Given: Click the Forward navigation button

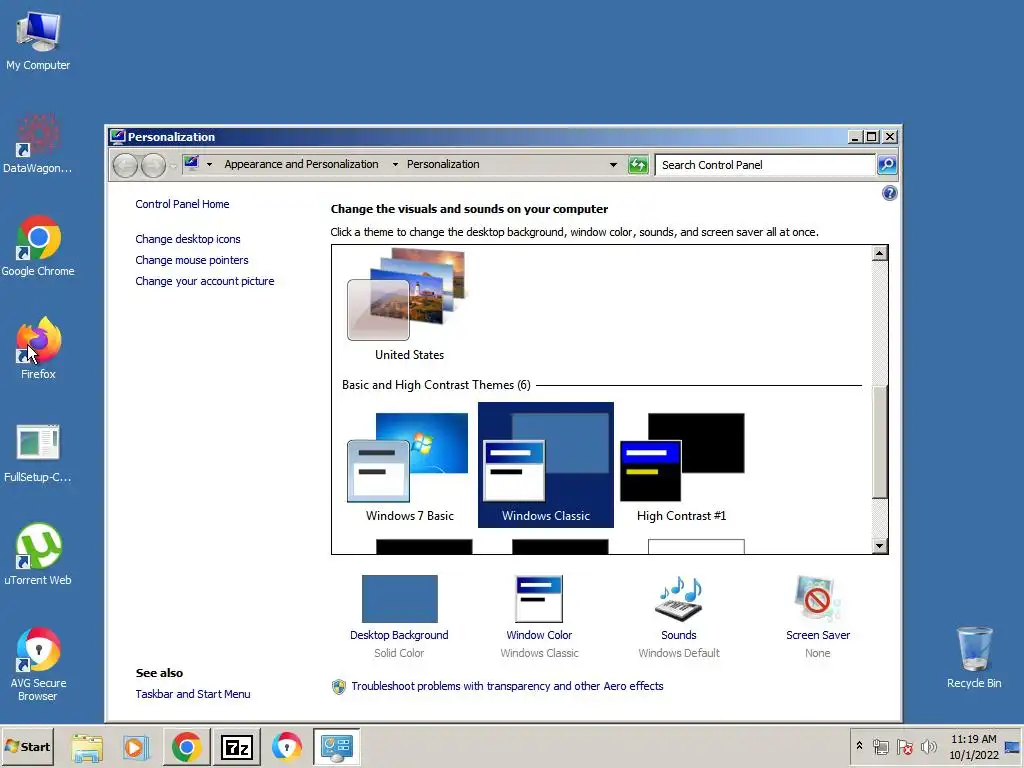Looking at the screenshot, I should (x=153, y=165).
